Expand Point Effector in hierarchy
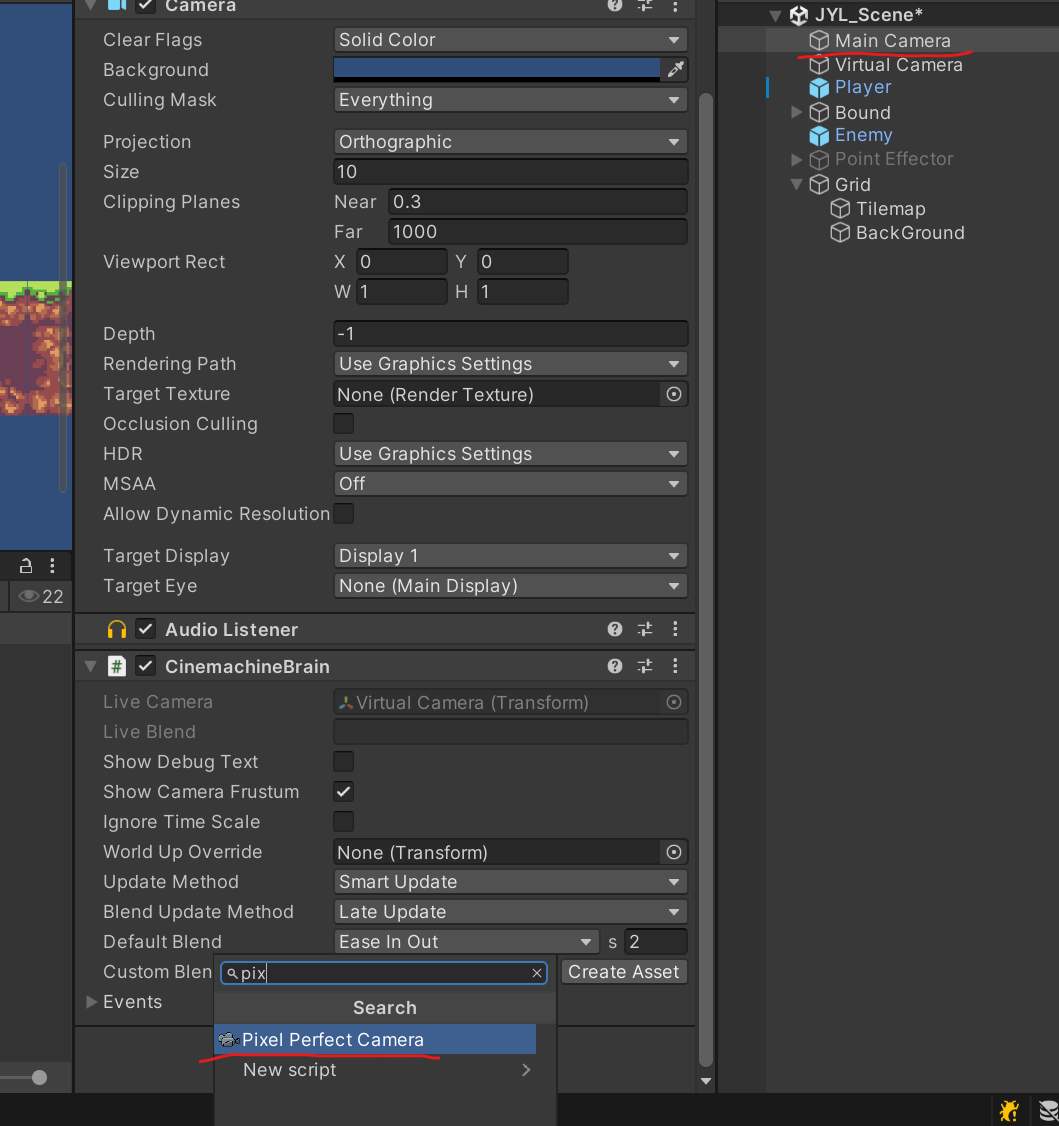Image resolution: width=1059 pixels, height=1126 pixels. pyautogui.click(x=796, y=159)
